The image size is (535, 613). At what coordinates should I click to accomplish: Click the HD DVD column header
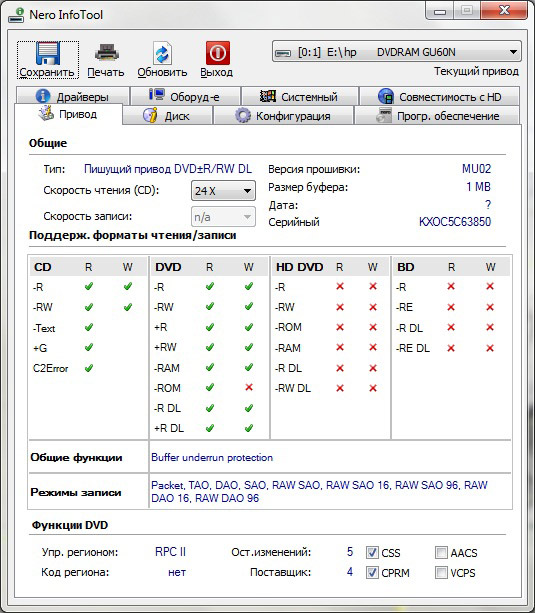pyautogui.click(x=300, y=267)
